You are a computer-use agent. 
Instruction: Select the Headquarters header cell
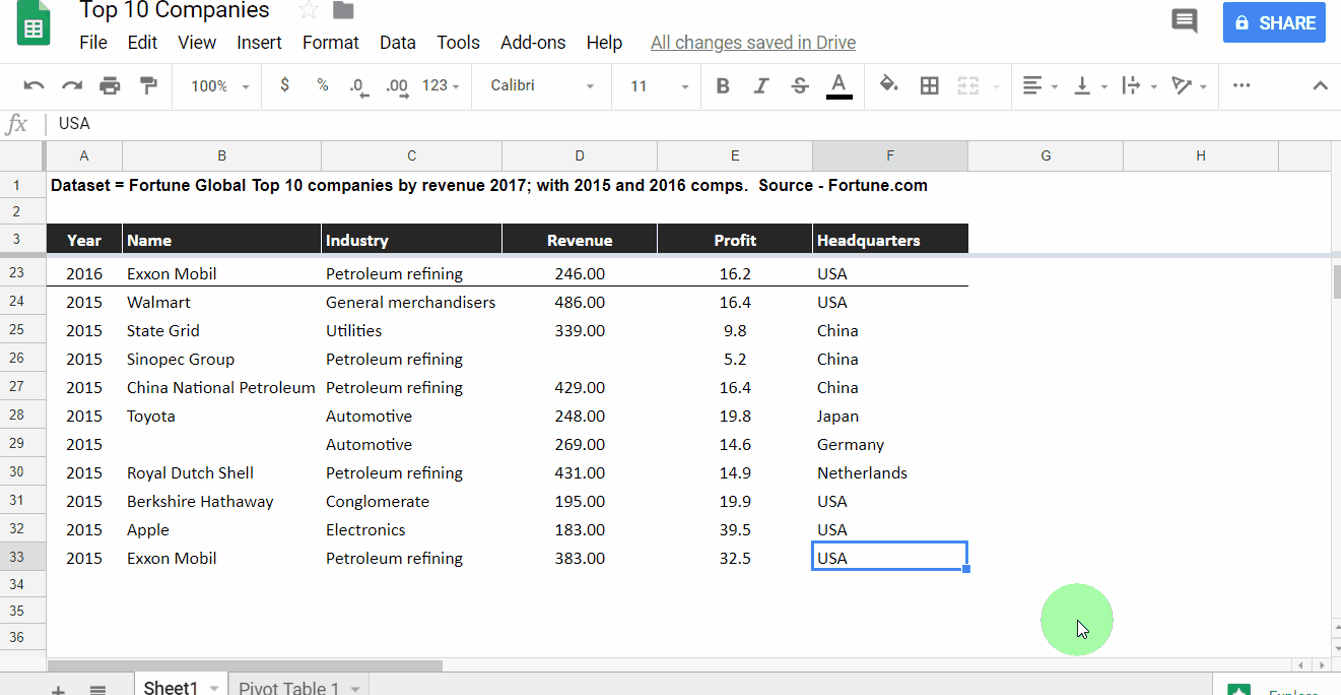(890, 239)
